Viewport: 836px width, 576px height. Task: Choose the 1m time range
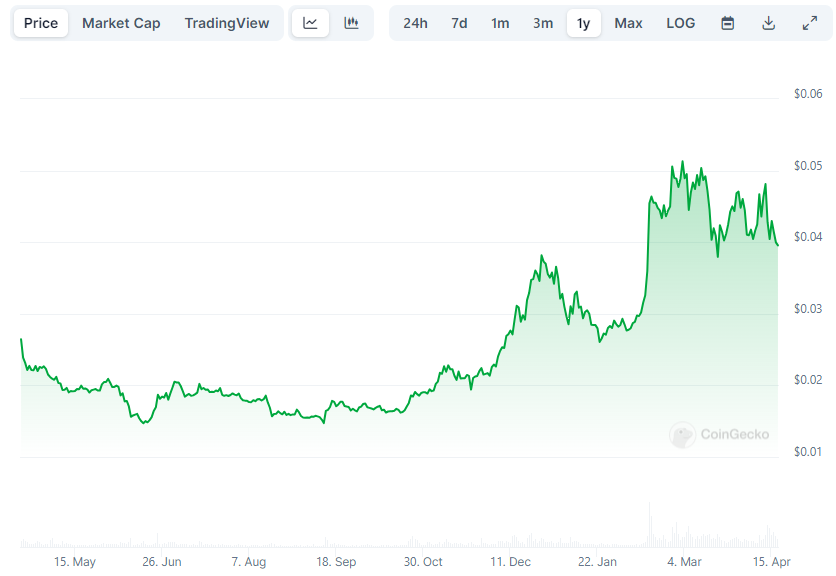pos(500,23)
